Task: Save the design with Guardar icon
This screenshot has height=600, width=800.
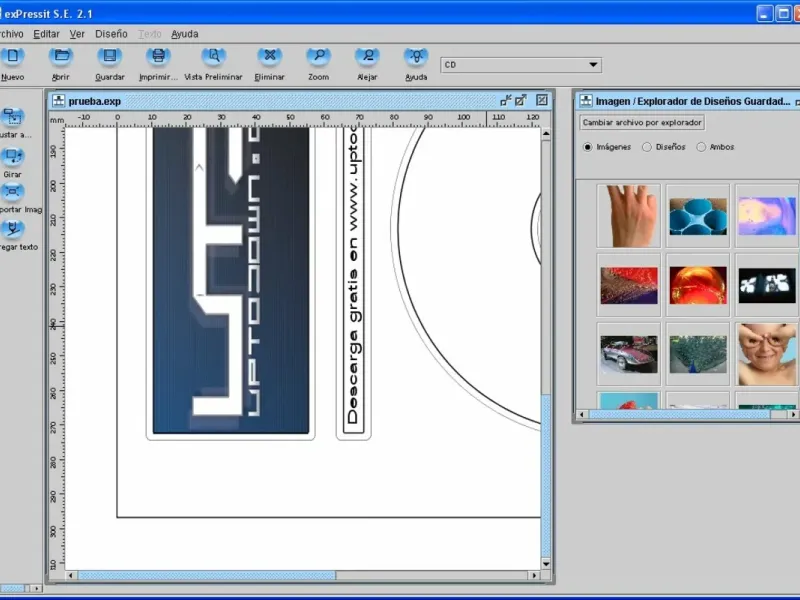Action: point(109,57)
